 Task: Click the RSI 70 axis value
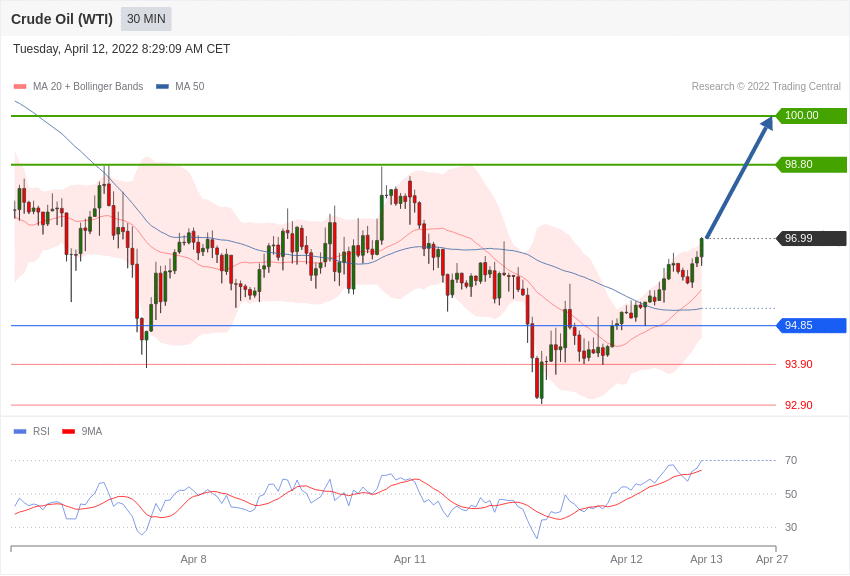coord(791,460)
